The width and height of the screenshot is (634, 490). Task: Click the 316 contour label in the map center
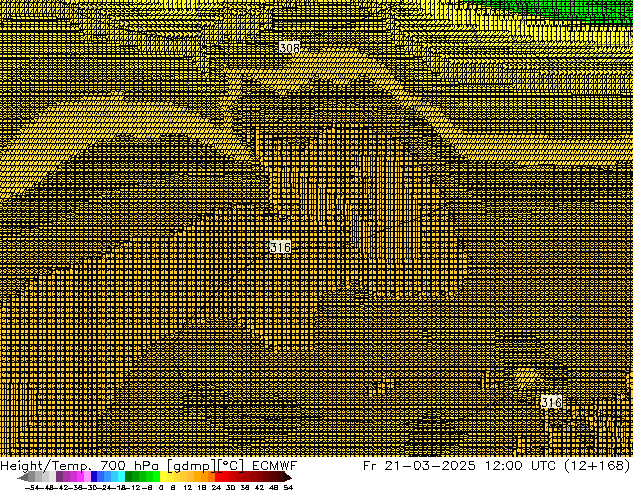280,247
